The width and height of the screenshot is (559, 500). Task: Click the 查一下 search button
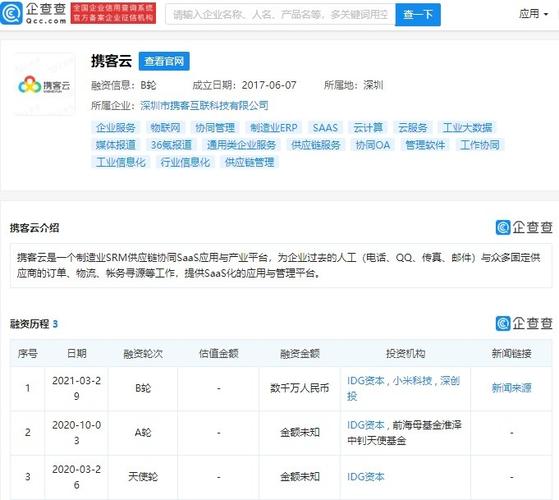coord(418,15)
